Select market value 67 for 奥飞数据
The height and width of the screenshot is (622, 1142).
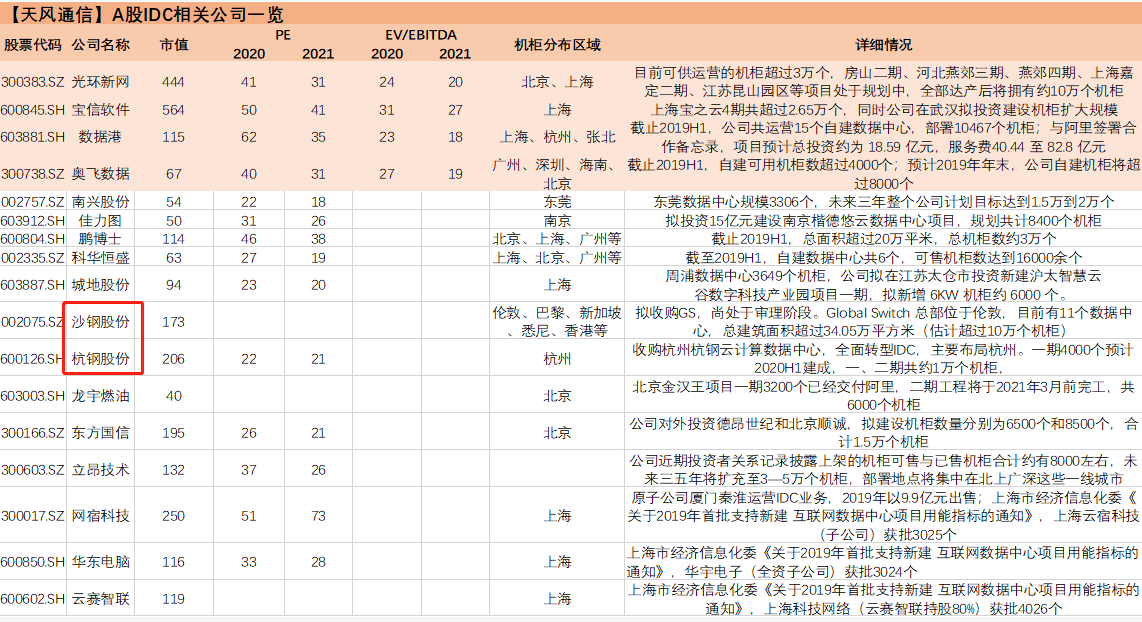(x=173, y=174)
